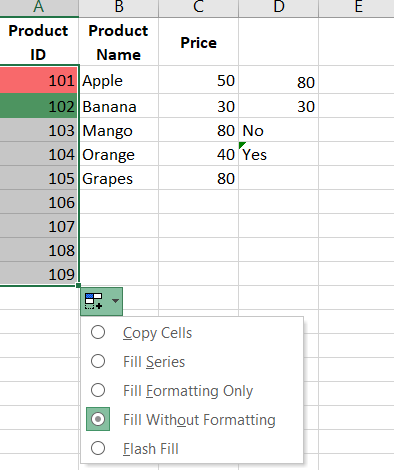Select the Price header cell
Screen dimensions: 394x470
[199, 42]
